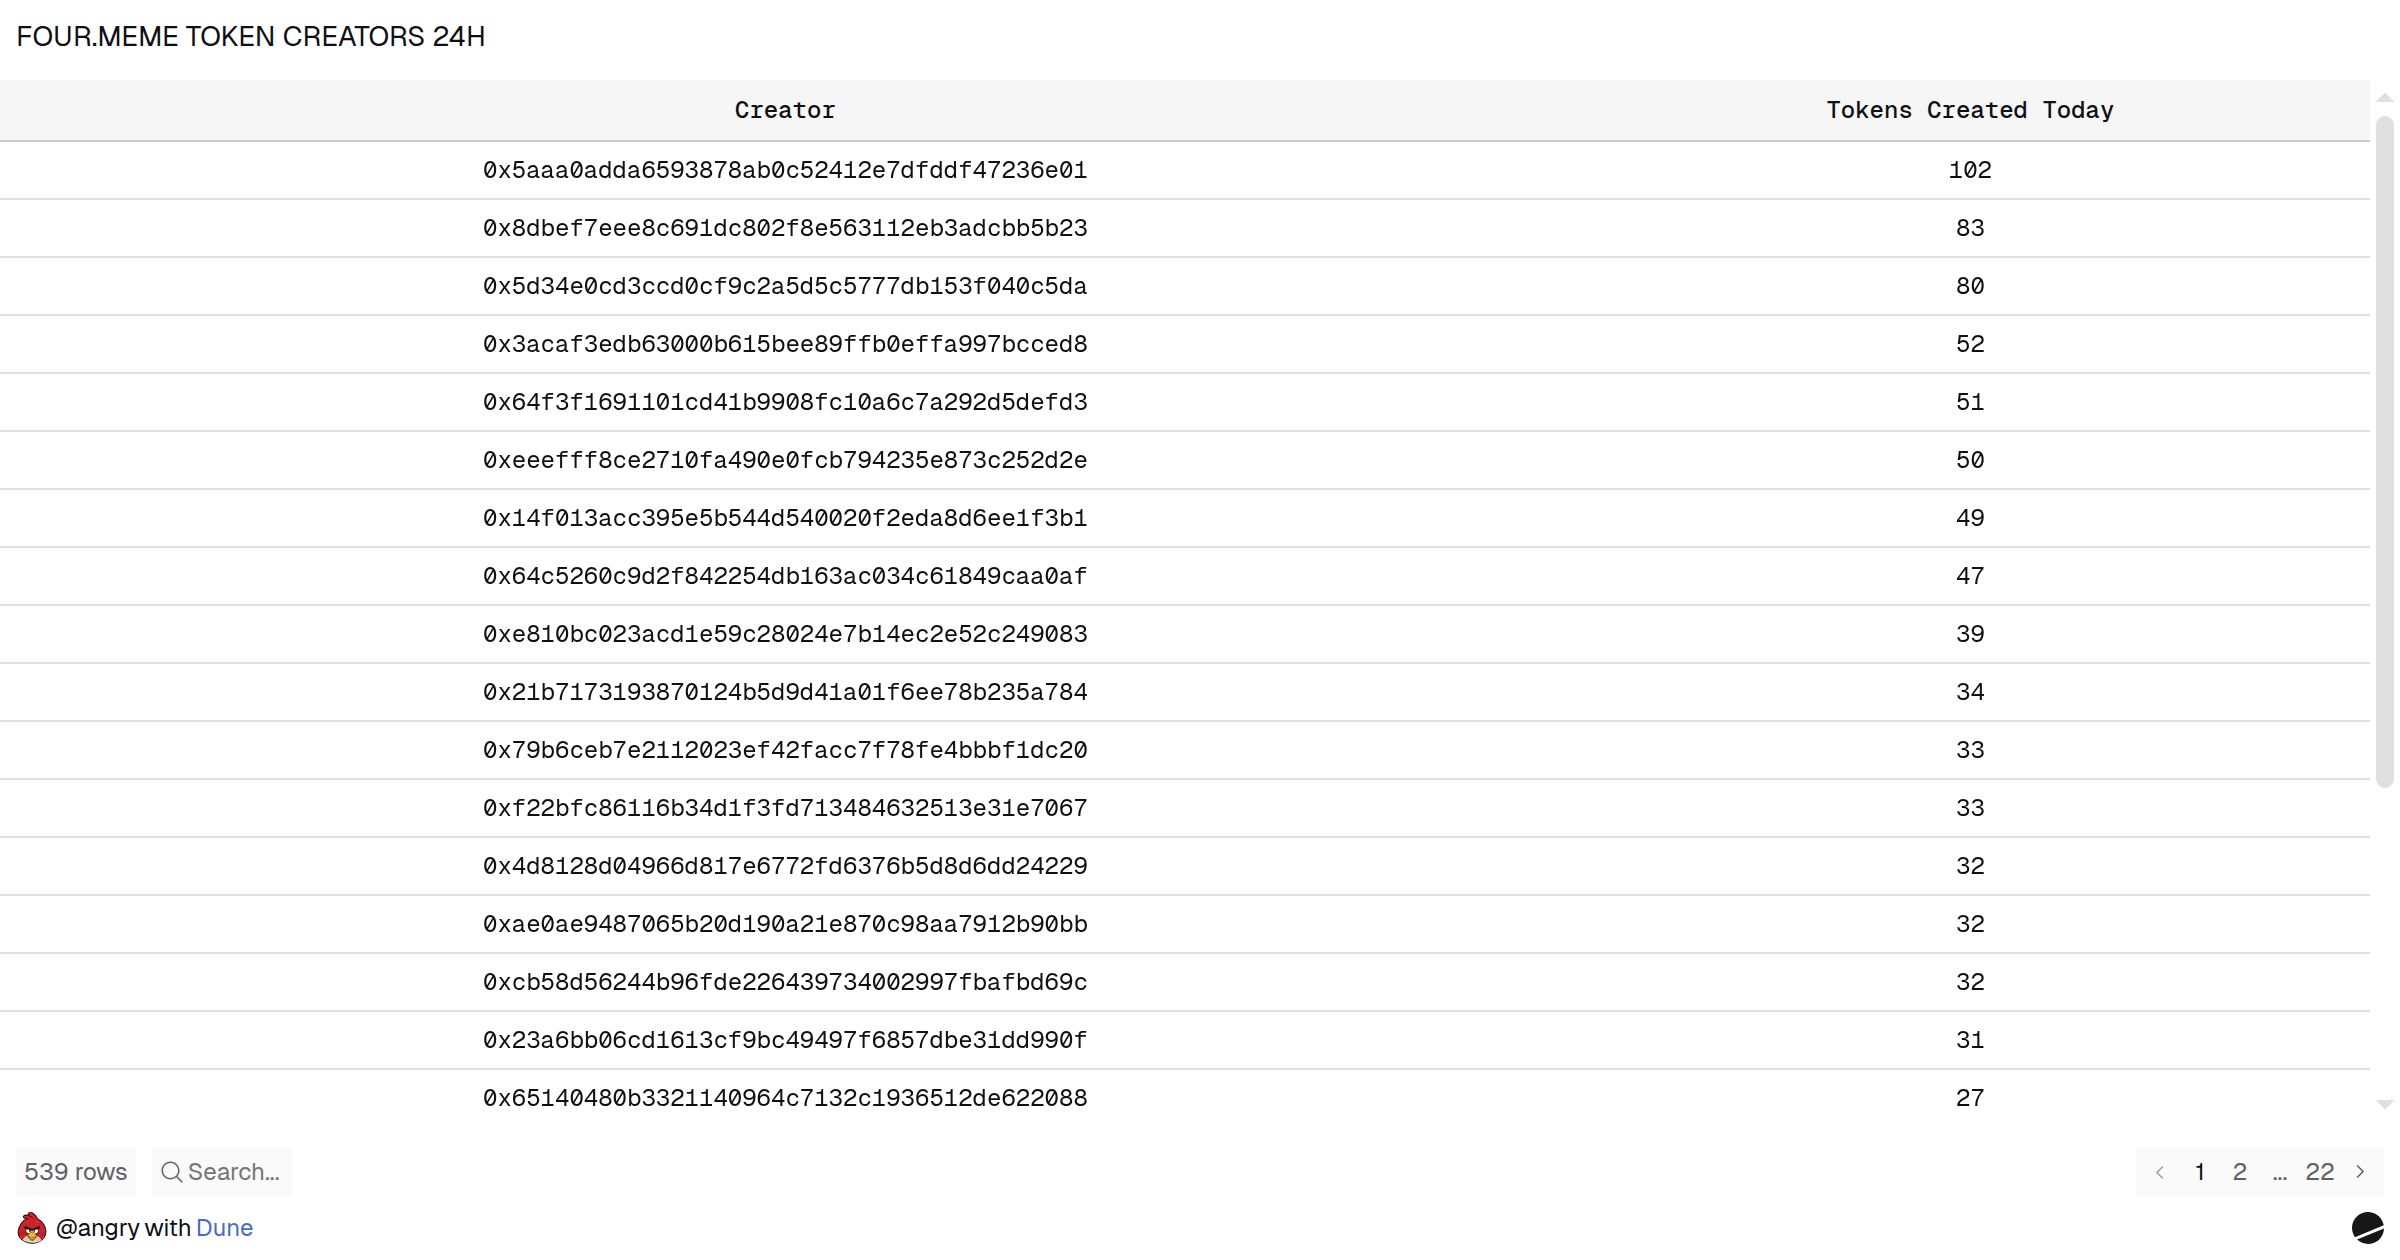Click the Dune logo icon in the corner

coord(2367,1227)
